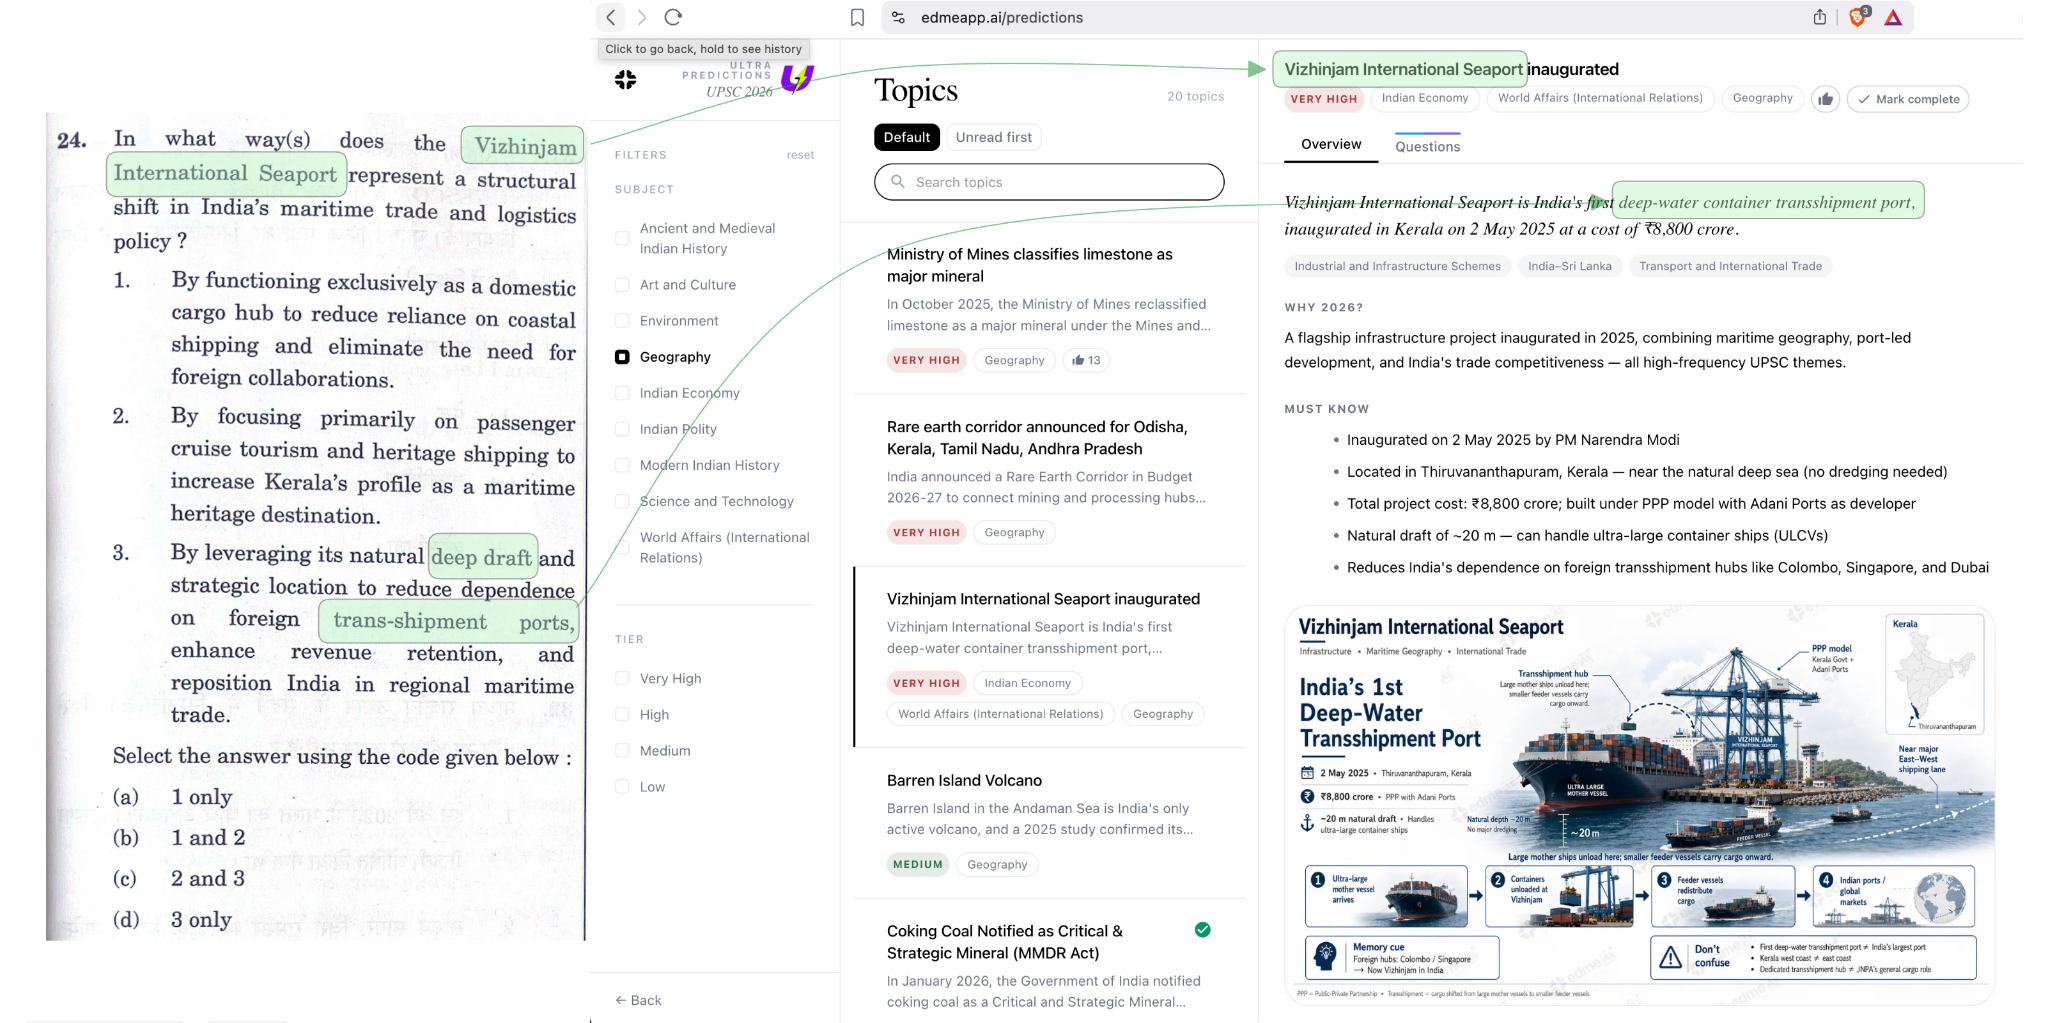
Task: Tick the Modern Indian History checkbox
Action: [622, 465]
